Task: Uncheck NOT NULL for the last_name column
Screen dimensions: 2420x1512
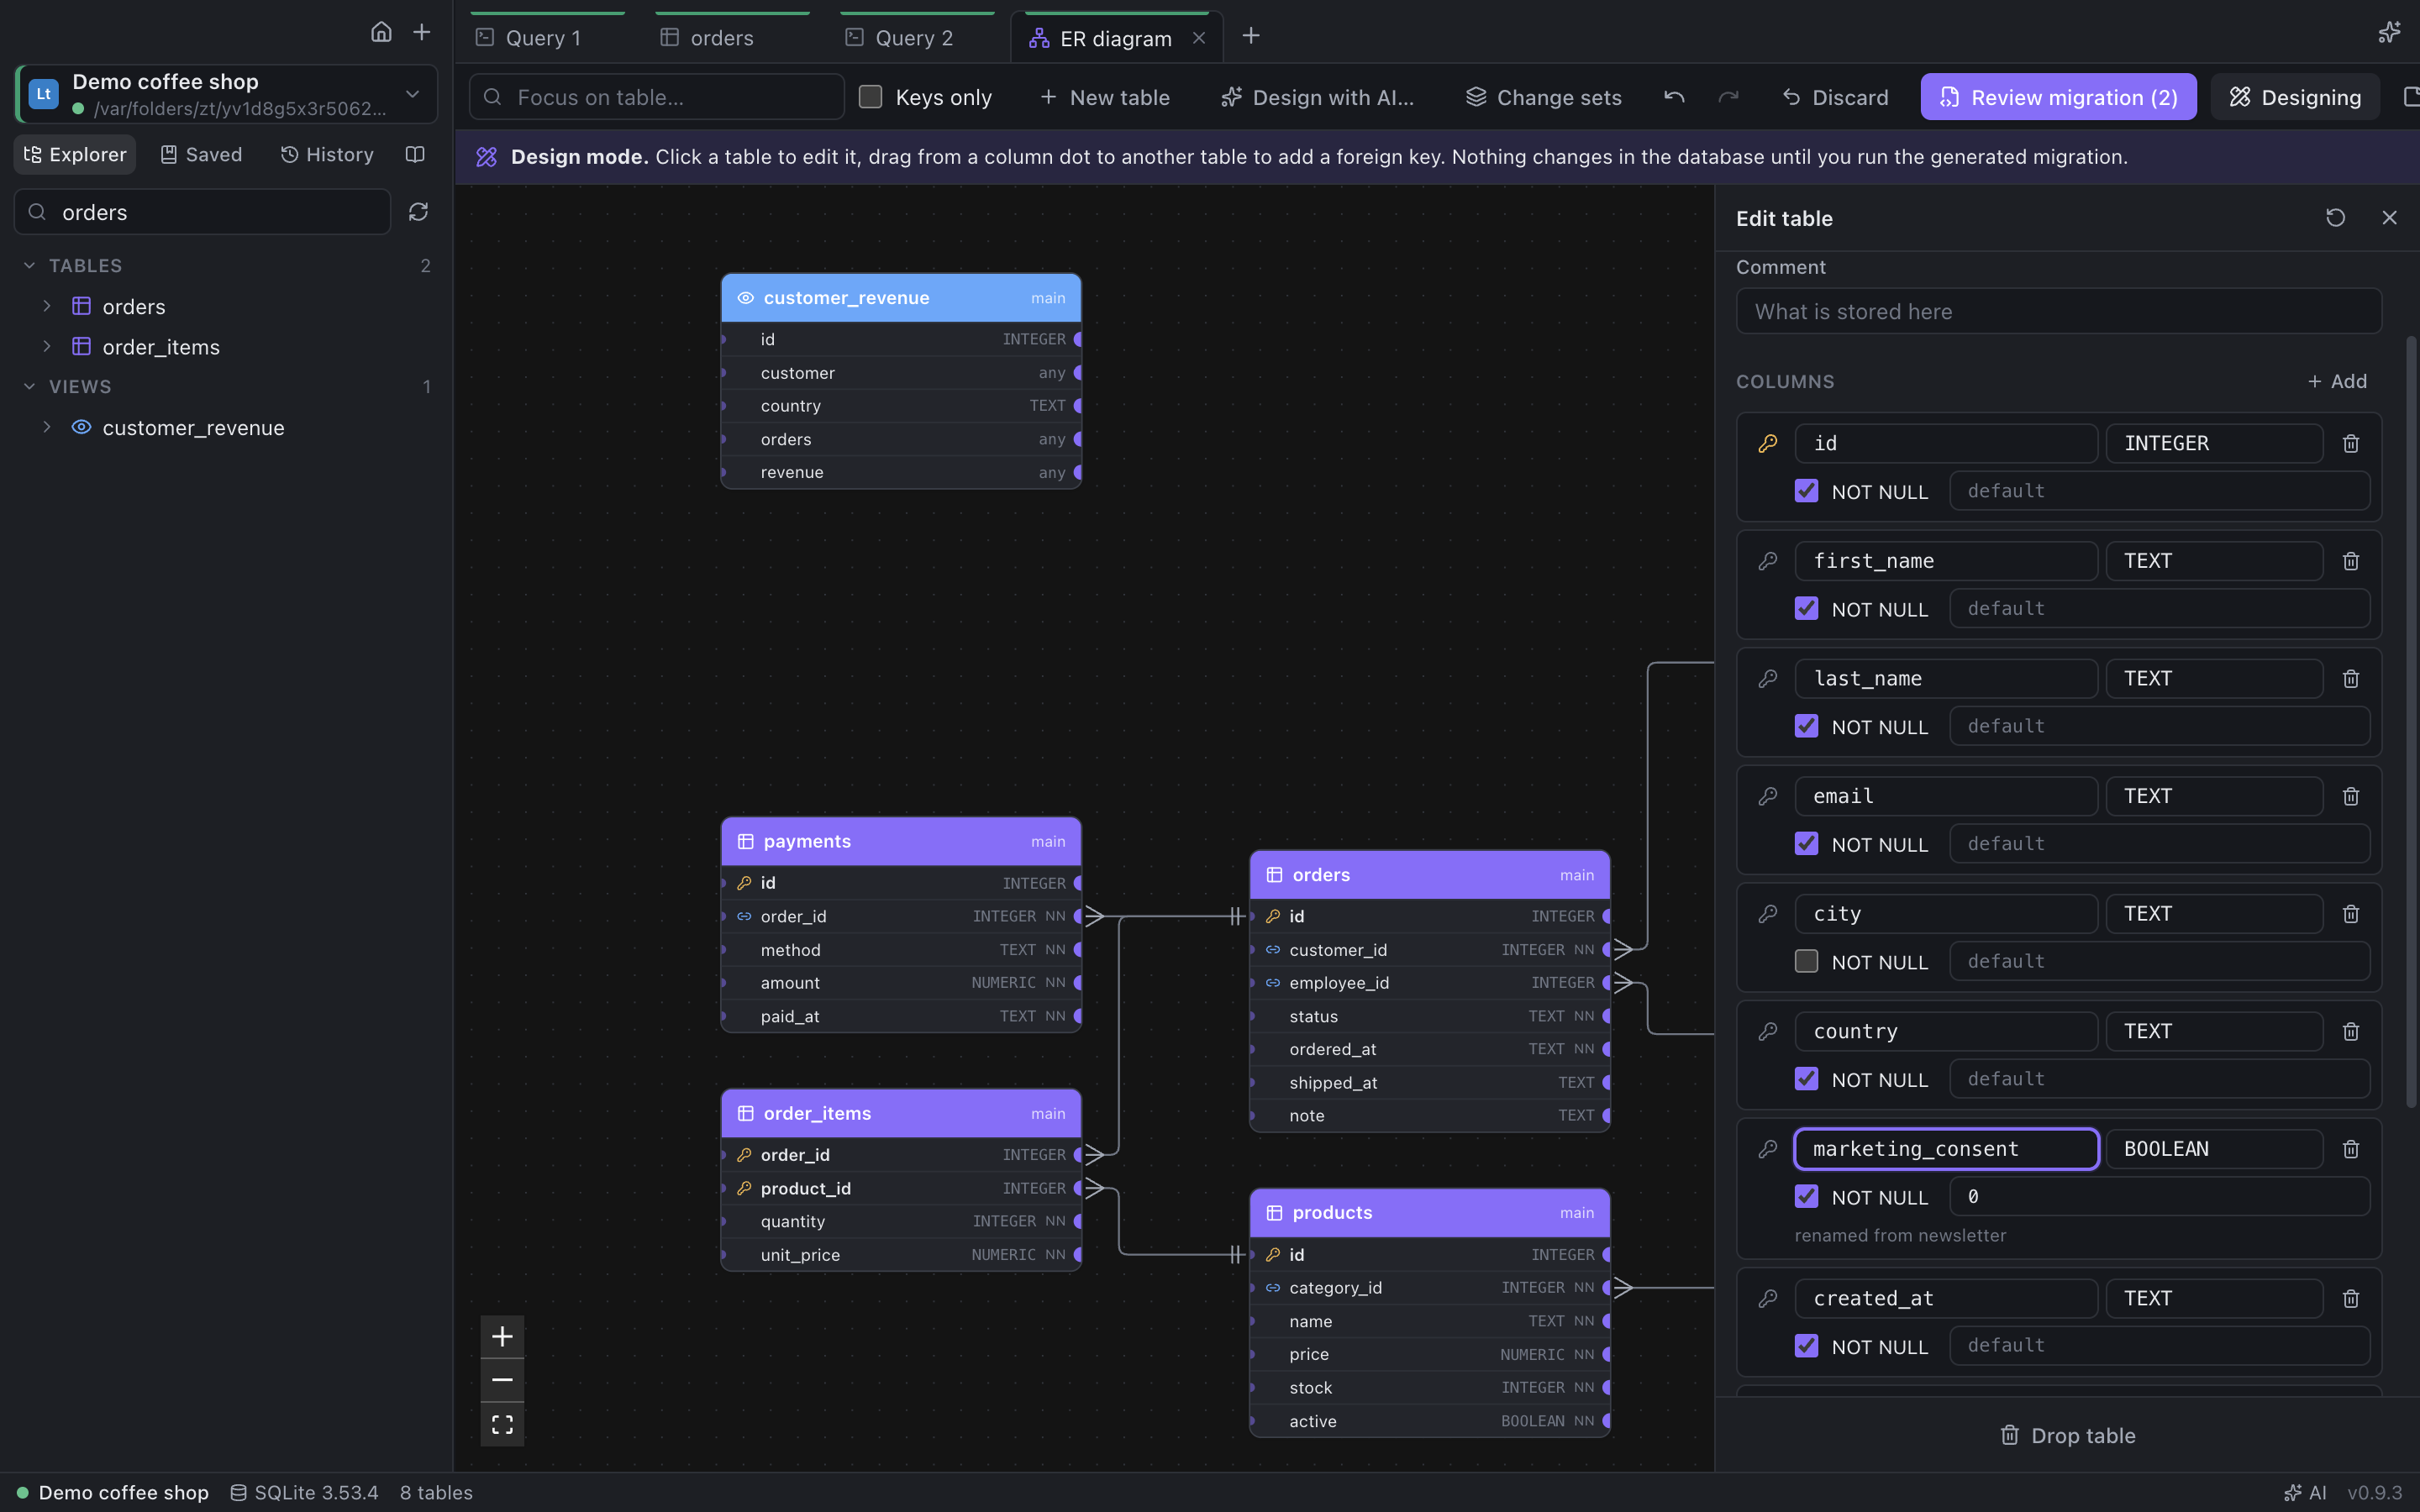Action: pyautogui.click(x=1806, y=726)
